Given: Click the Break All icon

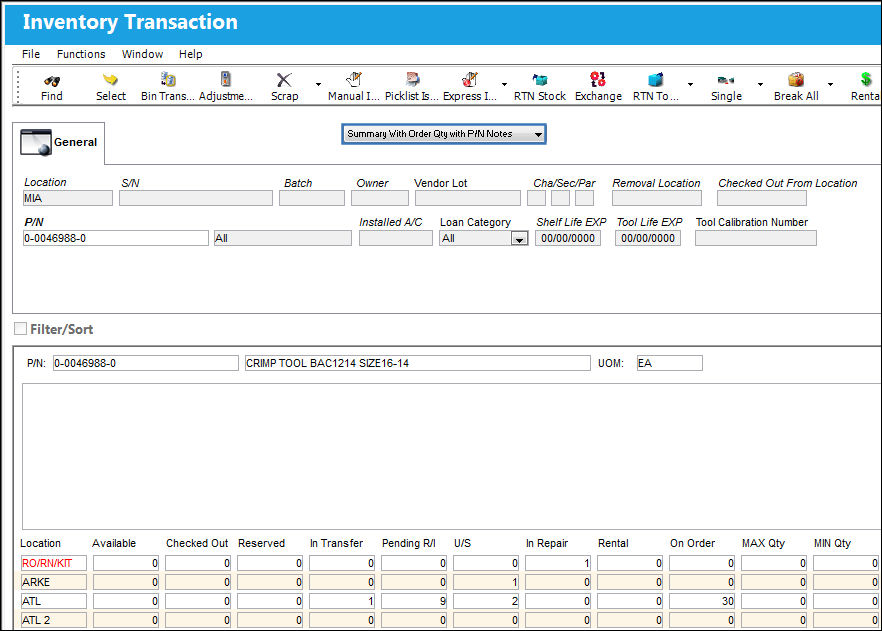Looking at the screenshot, I should pyautogui.click(x=796, y=80).
